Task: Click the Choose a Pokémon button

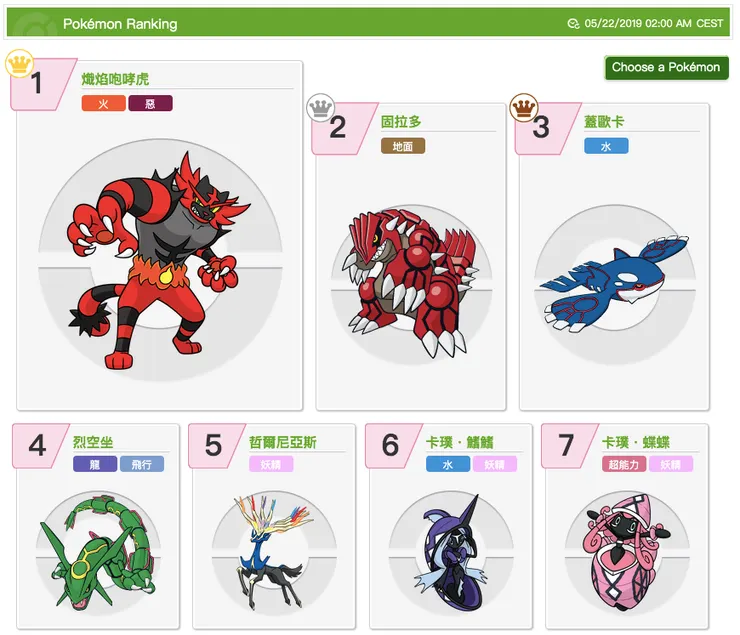Action: (x=666, y=67)
